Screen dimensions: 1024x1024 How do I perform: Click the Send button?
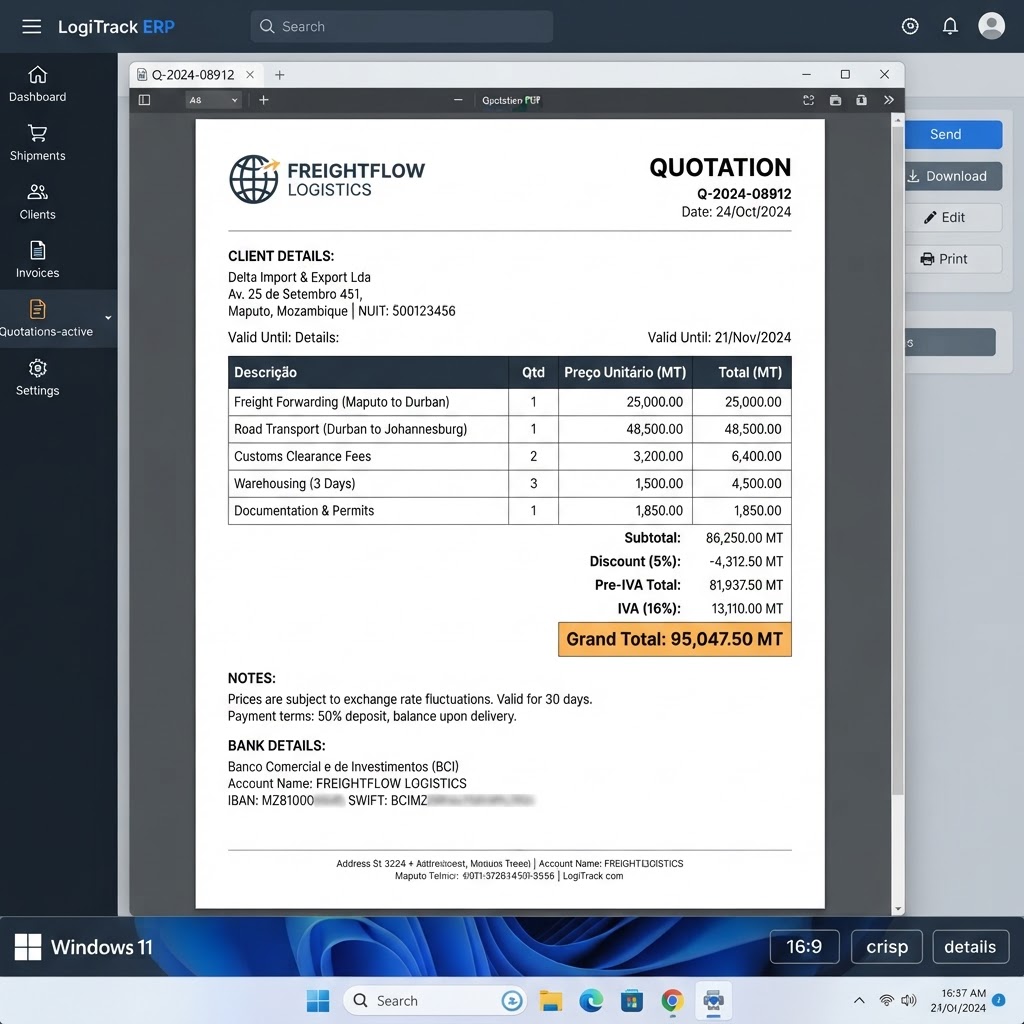click(x=953, y=135)
